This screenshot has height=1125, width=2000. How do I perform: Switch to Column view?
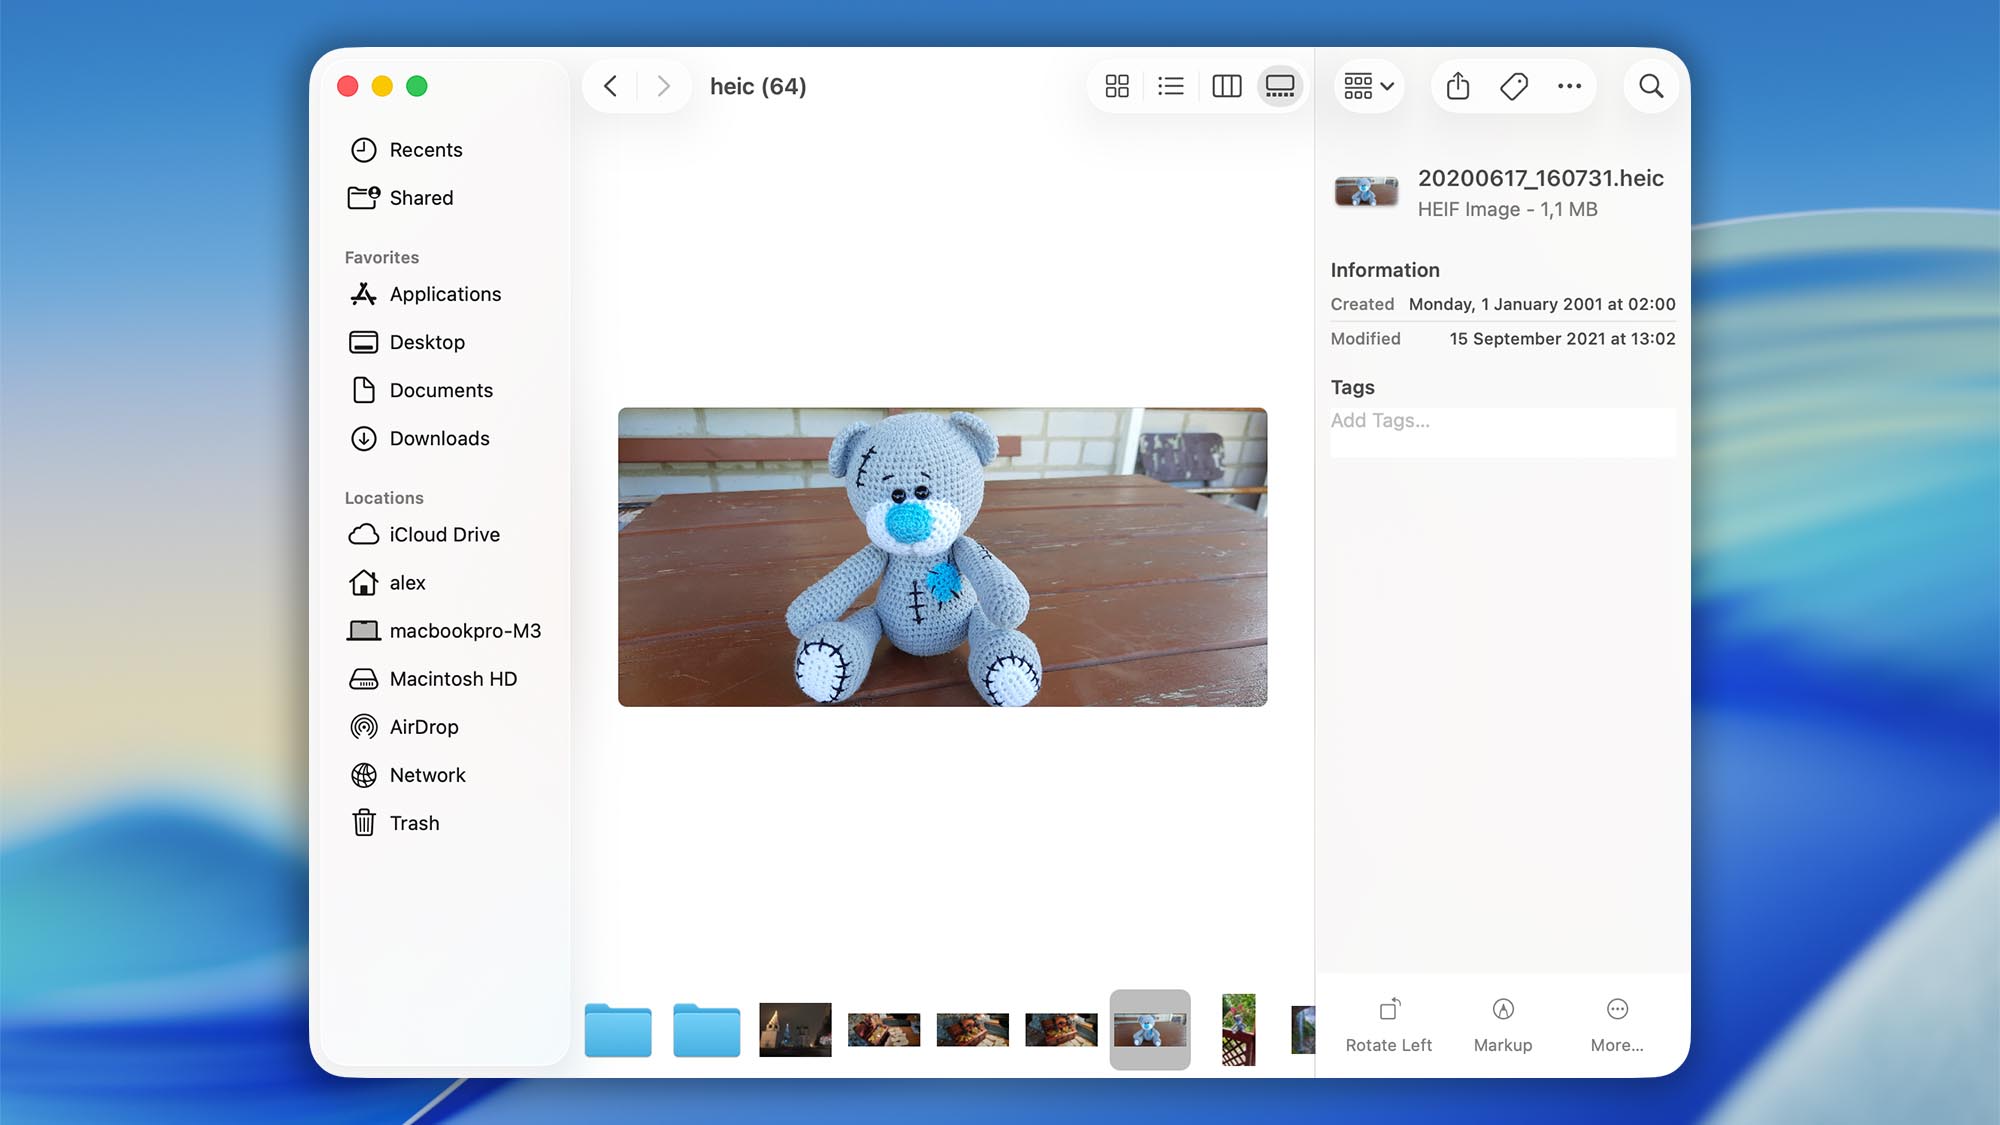pos(1225,86)
